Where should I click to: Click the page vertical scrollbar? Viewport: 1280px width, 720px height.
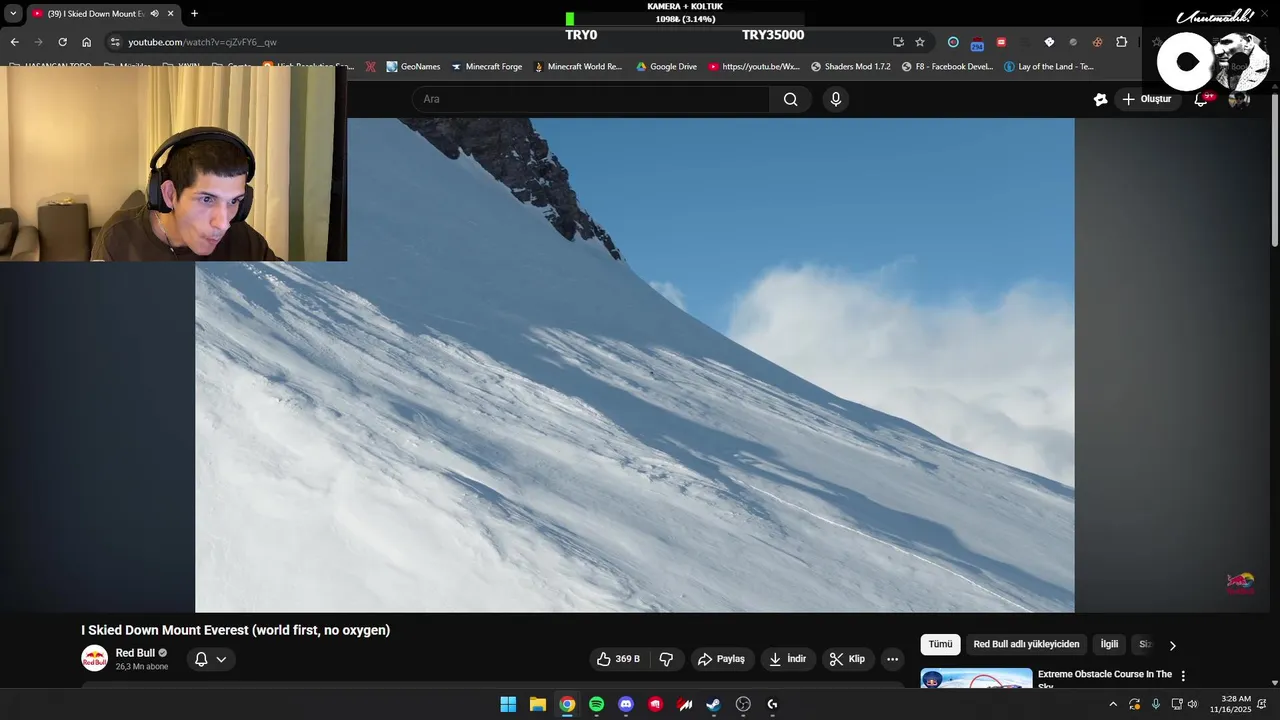point(1275,170)
